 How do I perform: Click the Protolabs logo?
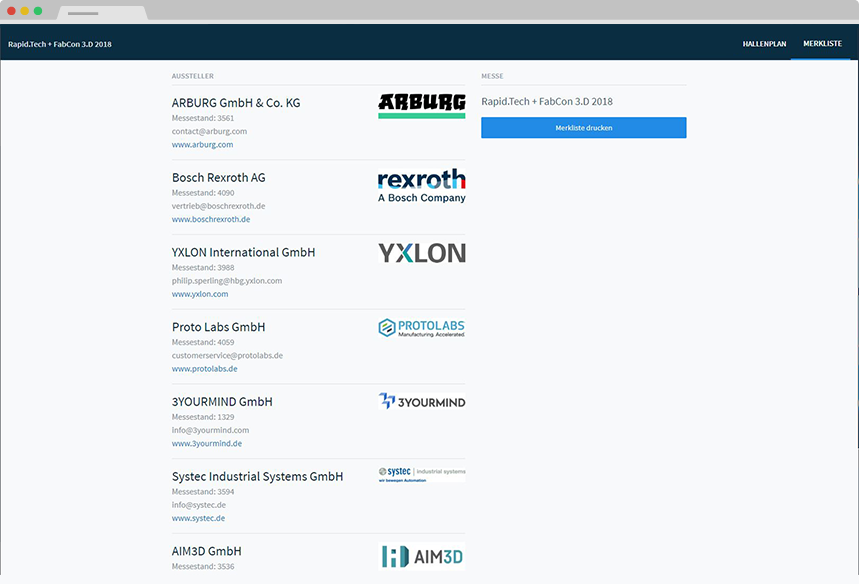pos(421,328)
